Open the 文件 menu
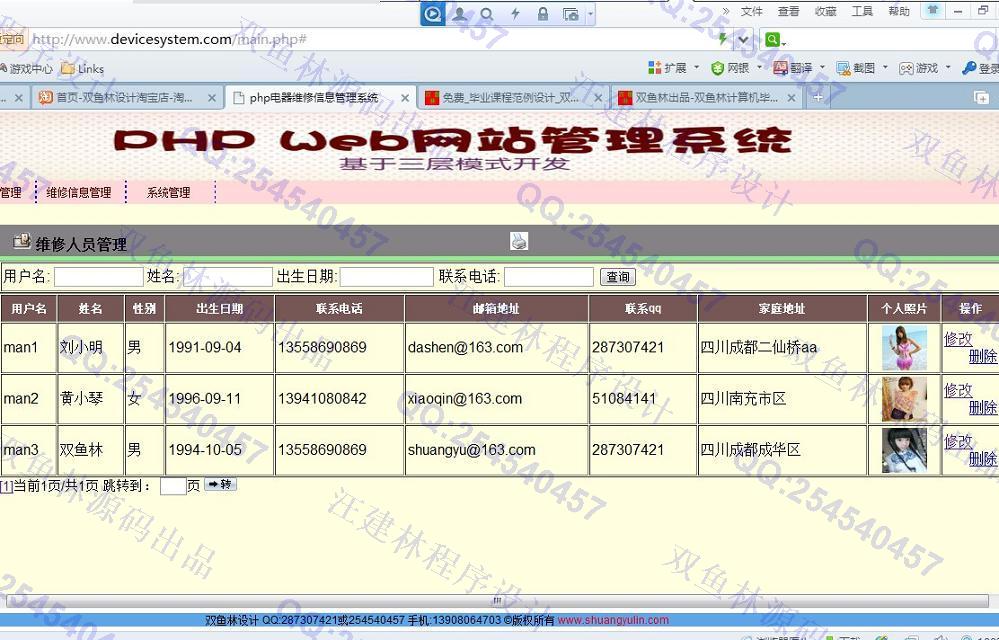 point(751,11)
